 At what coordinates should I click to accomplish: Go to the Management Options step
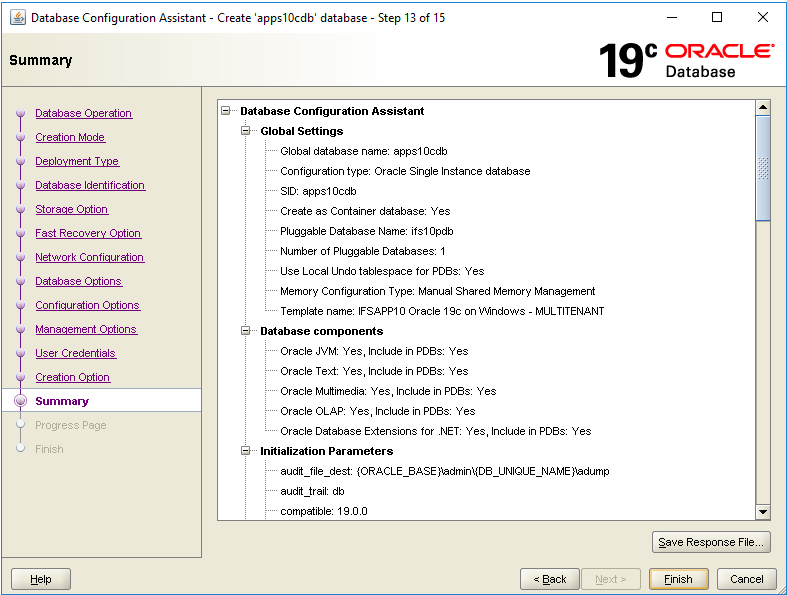[x=86, y=329]
